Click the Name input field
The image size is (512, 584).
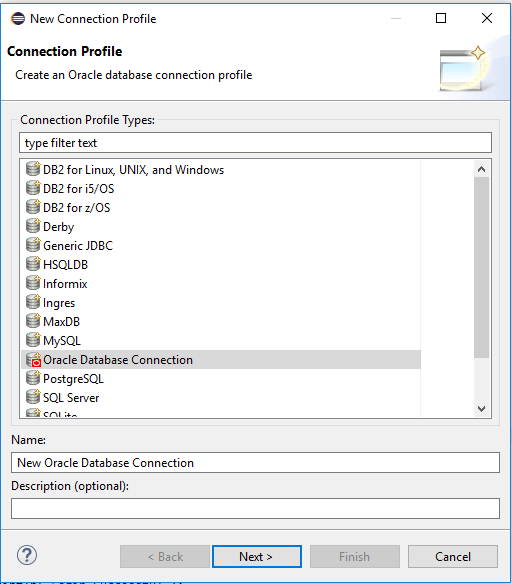pos(255,463)
